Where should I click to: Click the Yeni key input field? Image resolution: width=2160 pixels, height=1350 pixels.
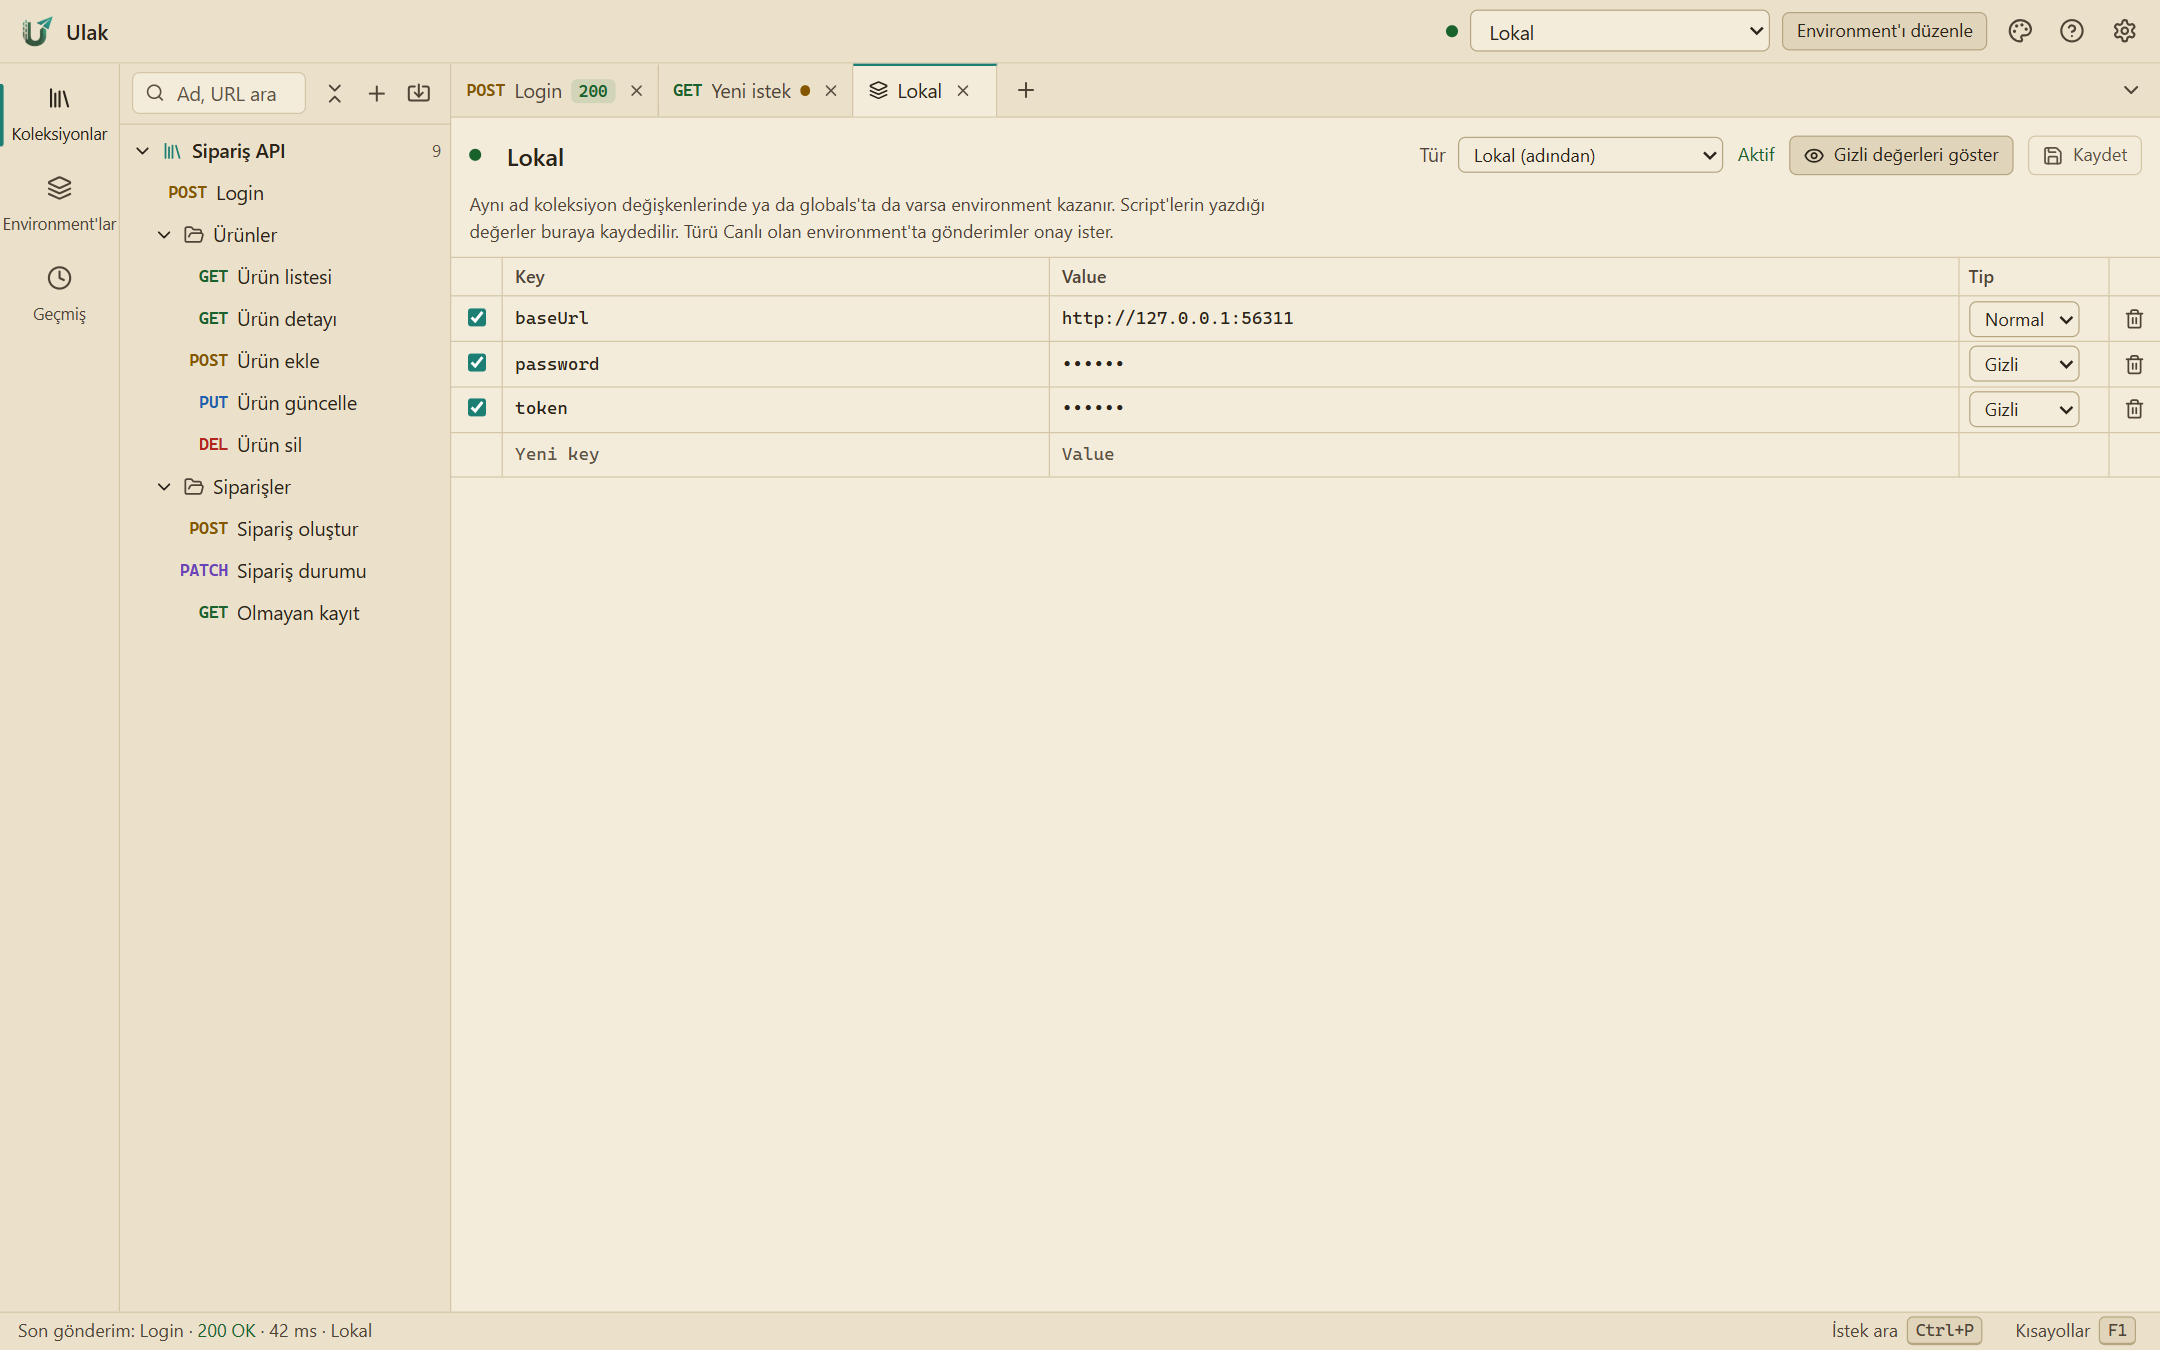pyautogui.click(x=775, y=454)
